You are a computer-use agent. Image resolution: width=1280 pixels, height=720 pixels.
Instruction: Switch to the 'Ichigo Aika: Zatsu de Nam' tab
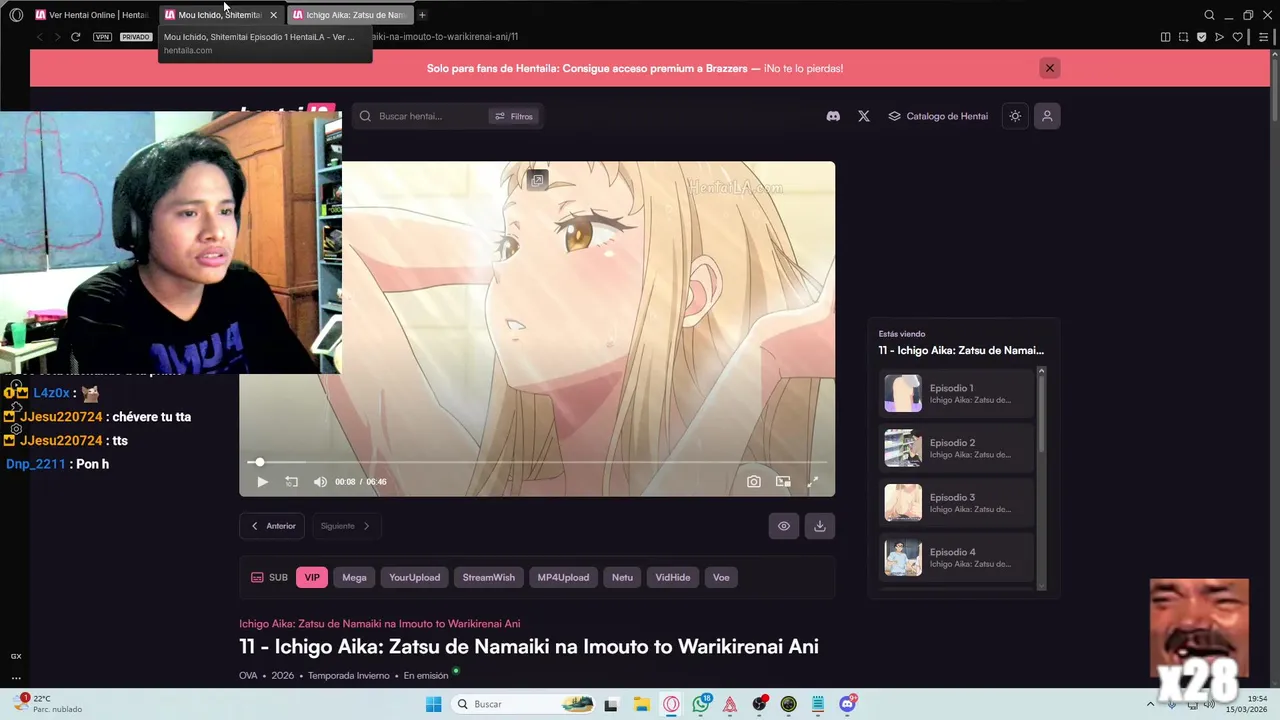350,15
